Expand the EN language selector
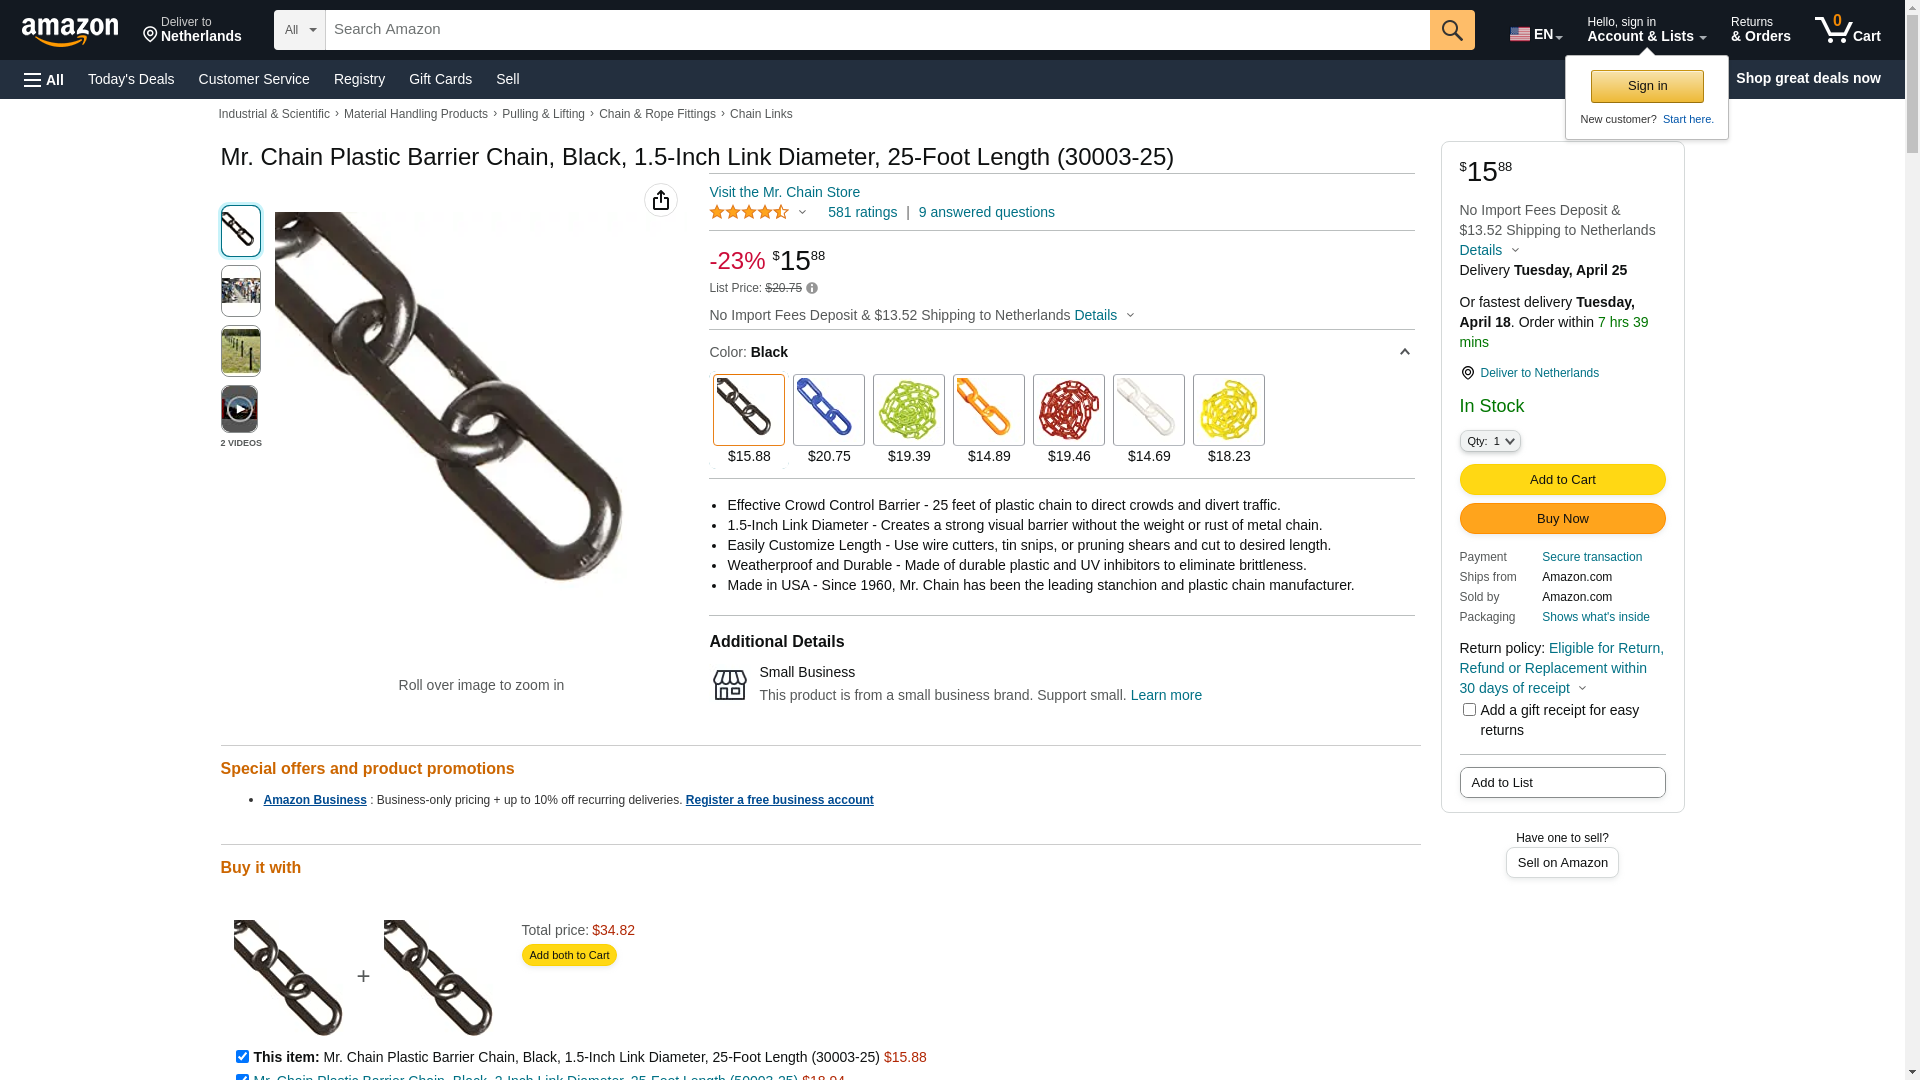Screen dimensions: 1920x1080 (1536, 34)
